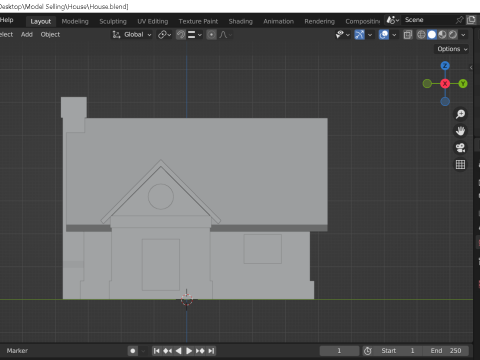
Task: Jump to the start frame
Action: point(156,351)
